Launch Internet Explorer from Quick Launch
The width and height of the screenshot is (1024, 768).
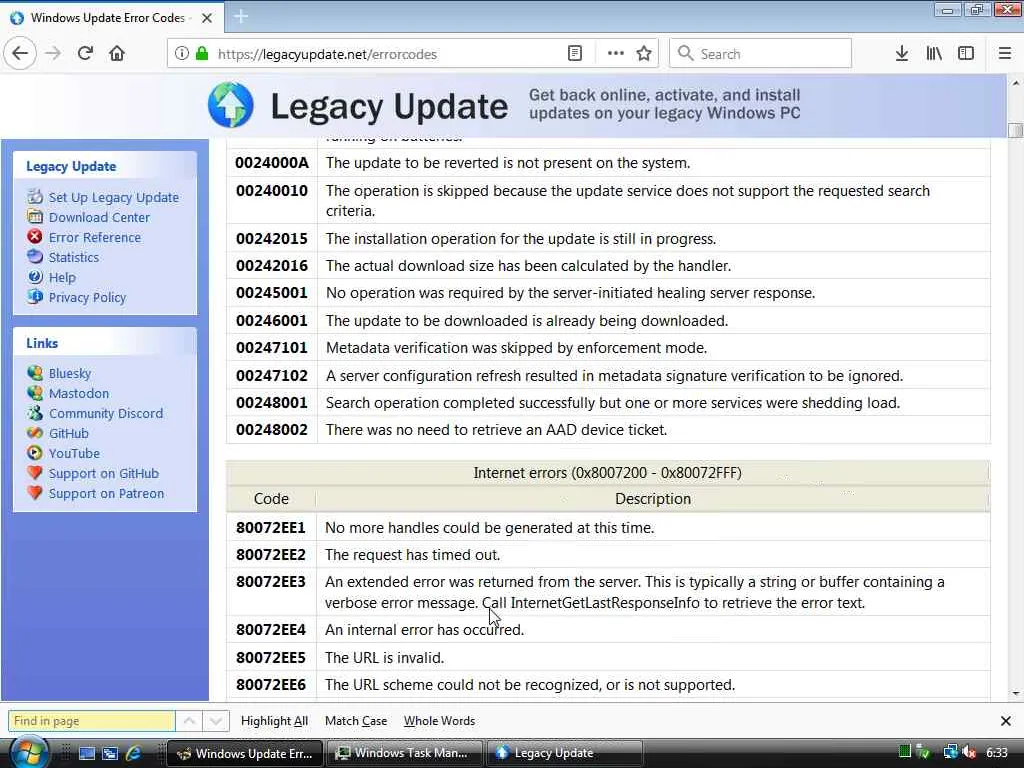[x=134, y=753]
